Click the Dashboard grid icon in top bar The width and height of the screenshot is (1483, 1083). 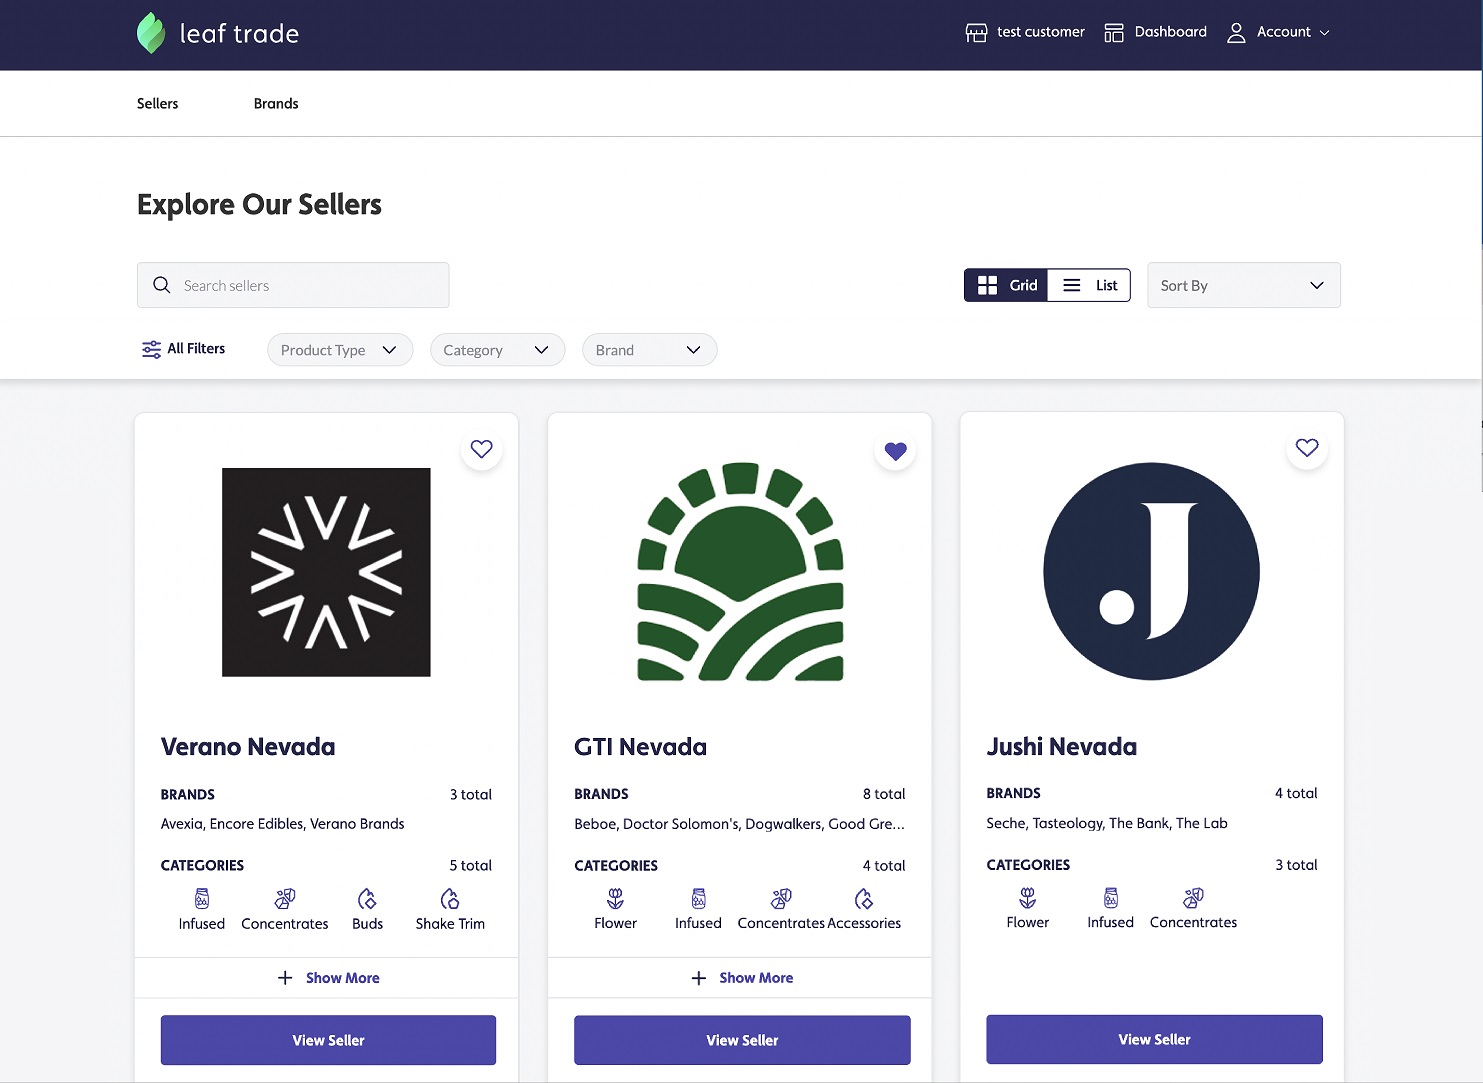(1113, 31)
